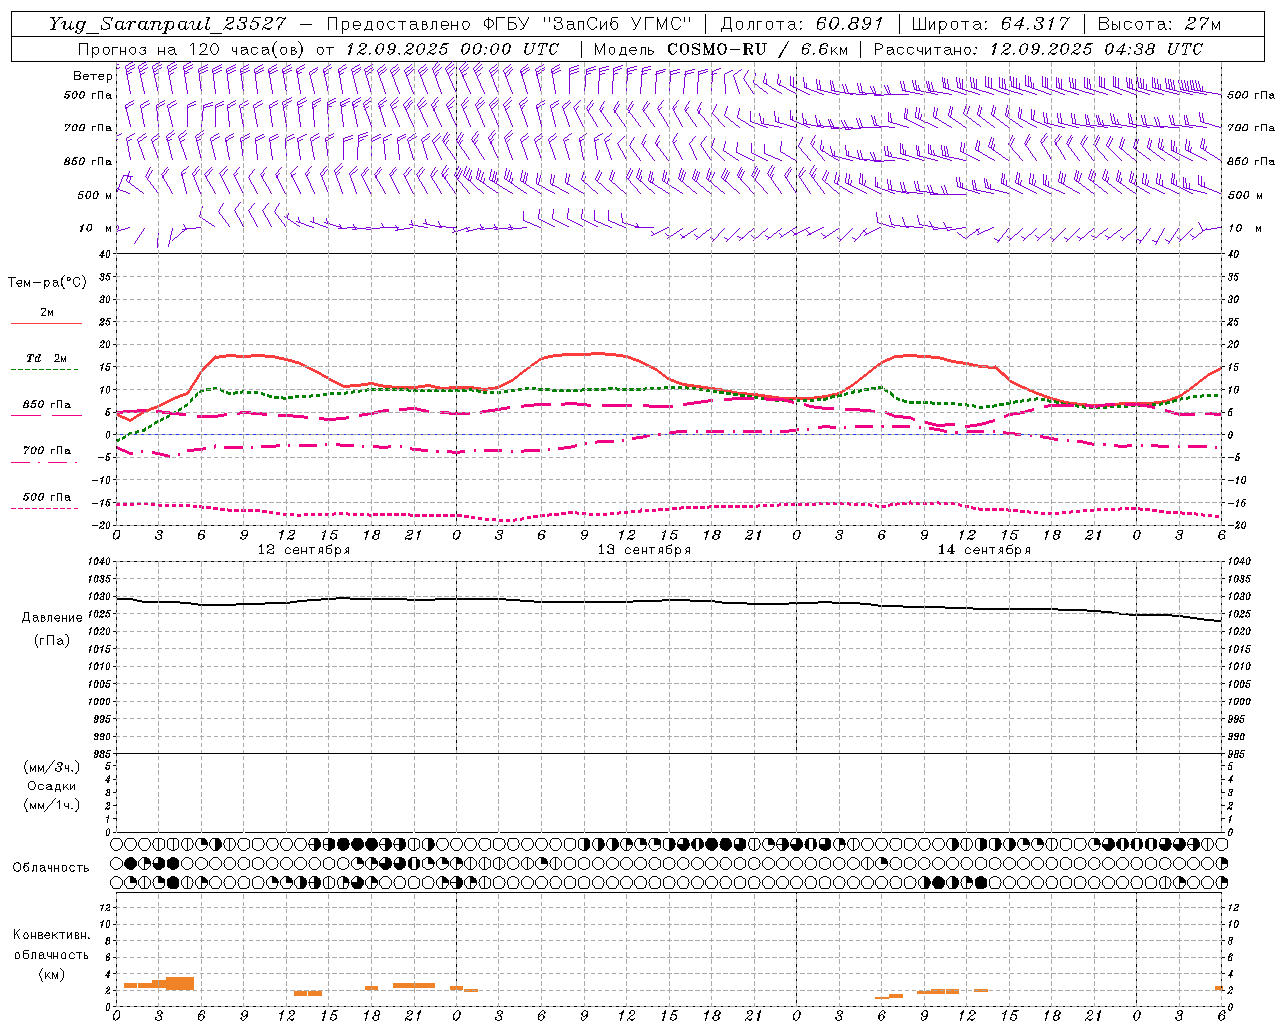Screen dimensions: 1280x1024
Task: Click the model name COSMO-RU / 6.6км
Action: pos(757,49)
